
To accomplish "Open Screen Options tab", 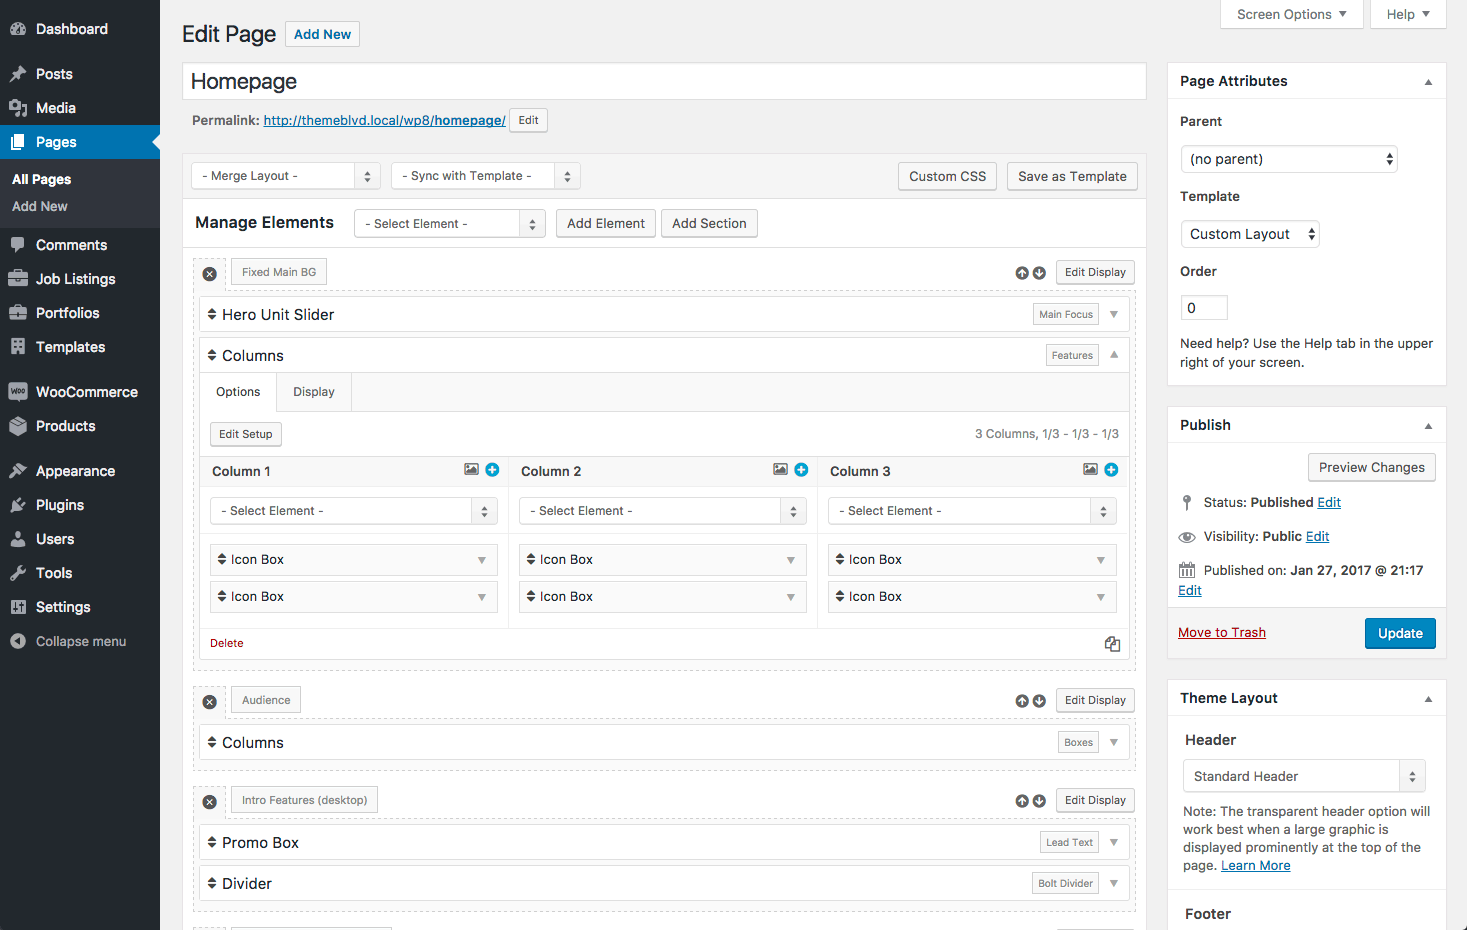I will click(x=1292, y=14).
